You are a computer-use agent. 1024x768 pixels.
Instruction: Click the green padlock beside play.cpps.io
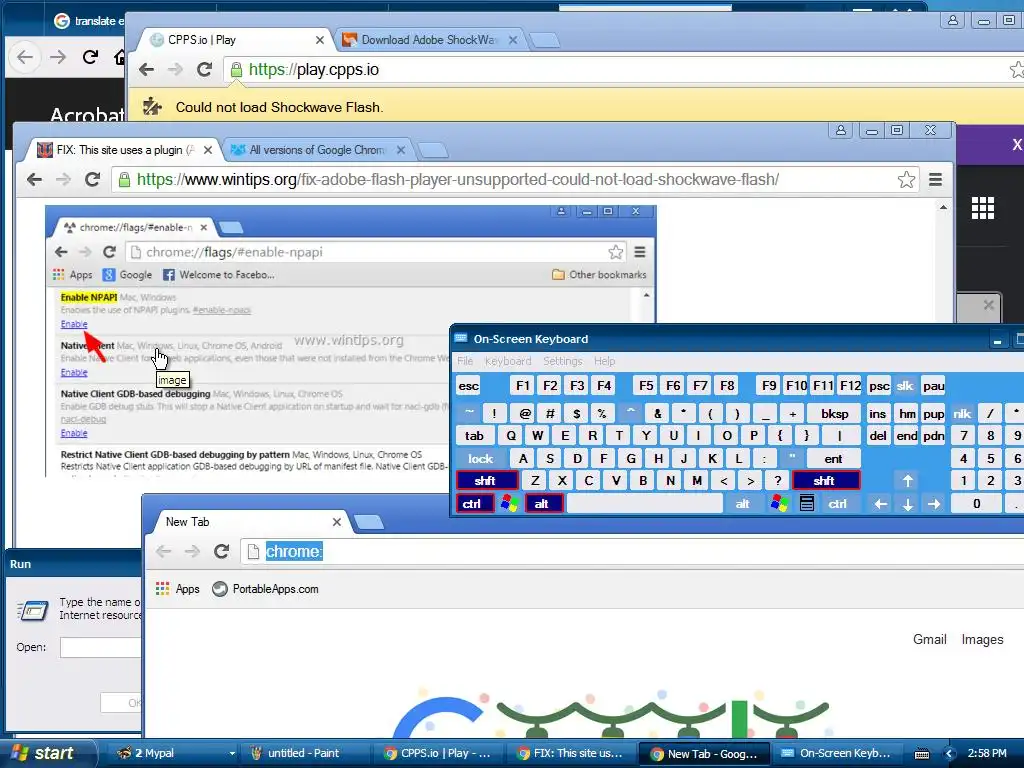[236, 69]
